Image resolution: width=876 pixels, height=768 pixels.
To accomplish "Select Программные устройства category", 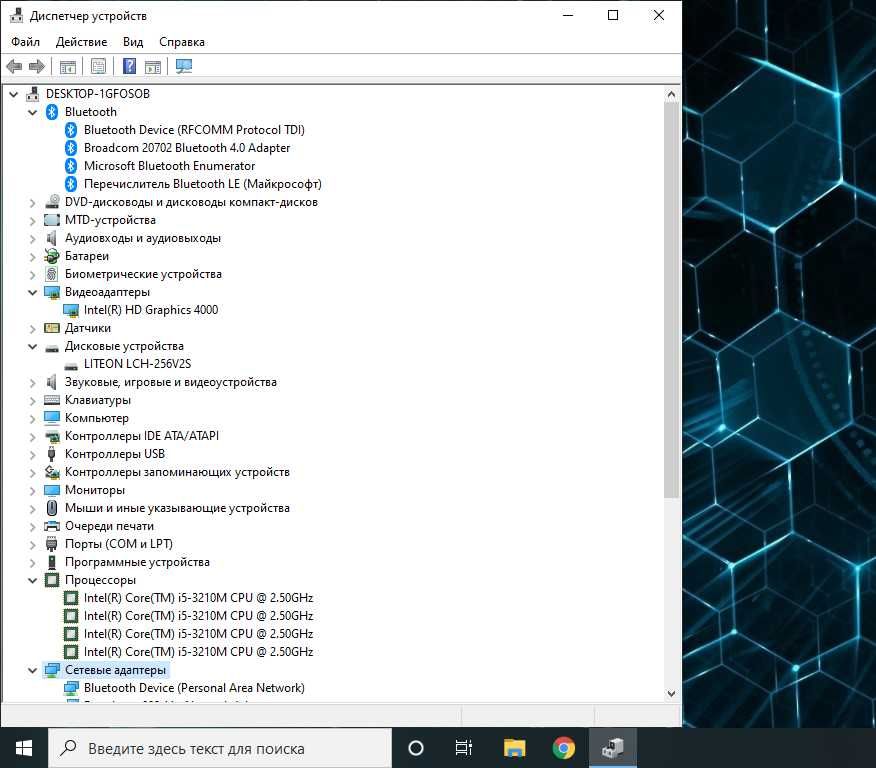I will pos(137,562).
